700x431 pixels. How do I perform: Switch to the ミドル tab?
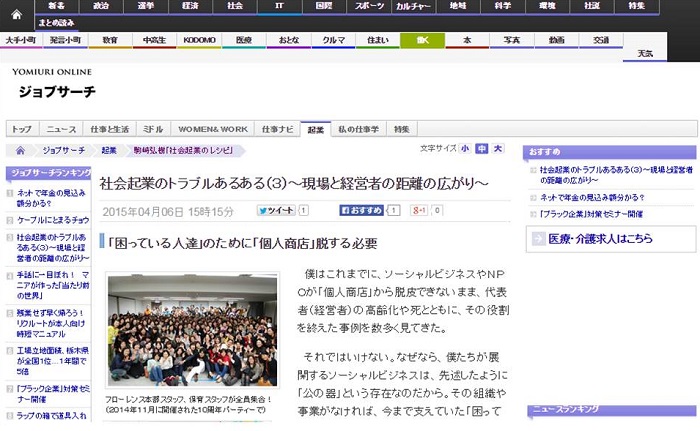pyautogui.click(x=153, y=130)
